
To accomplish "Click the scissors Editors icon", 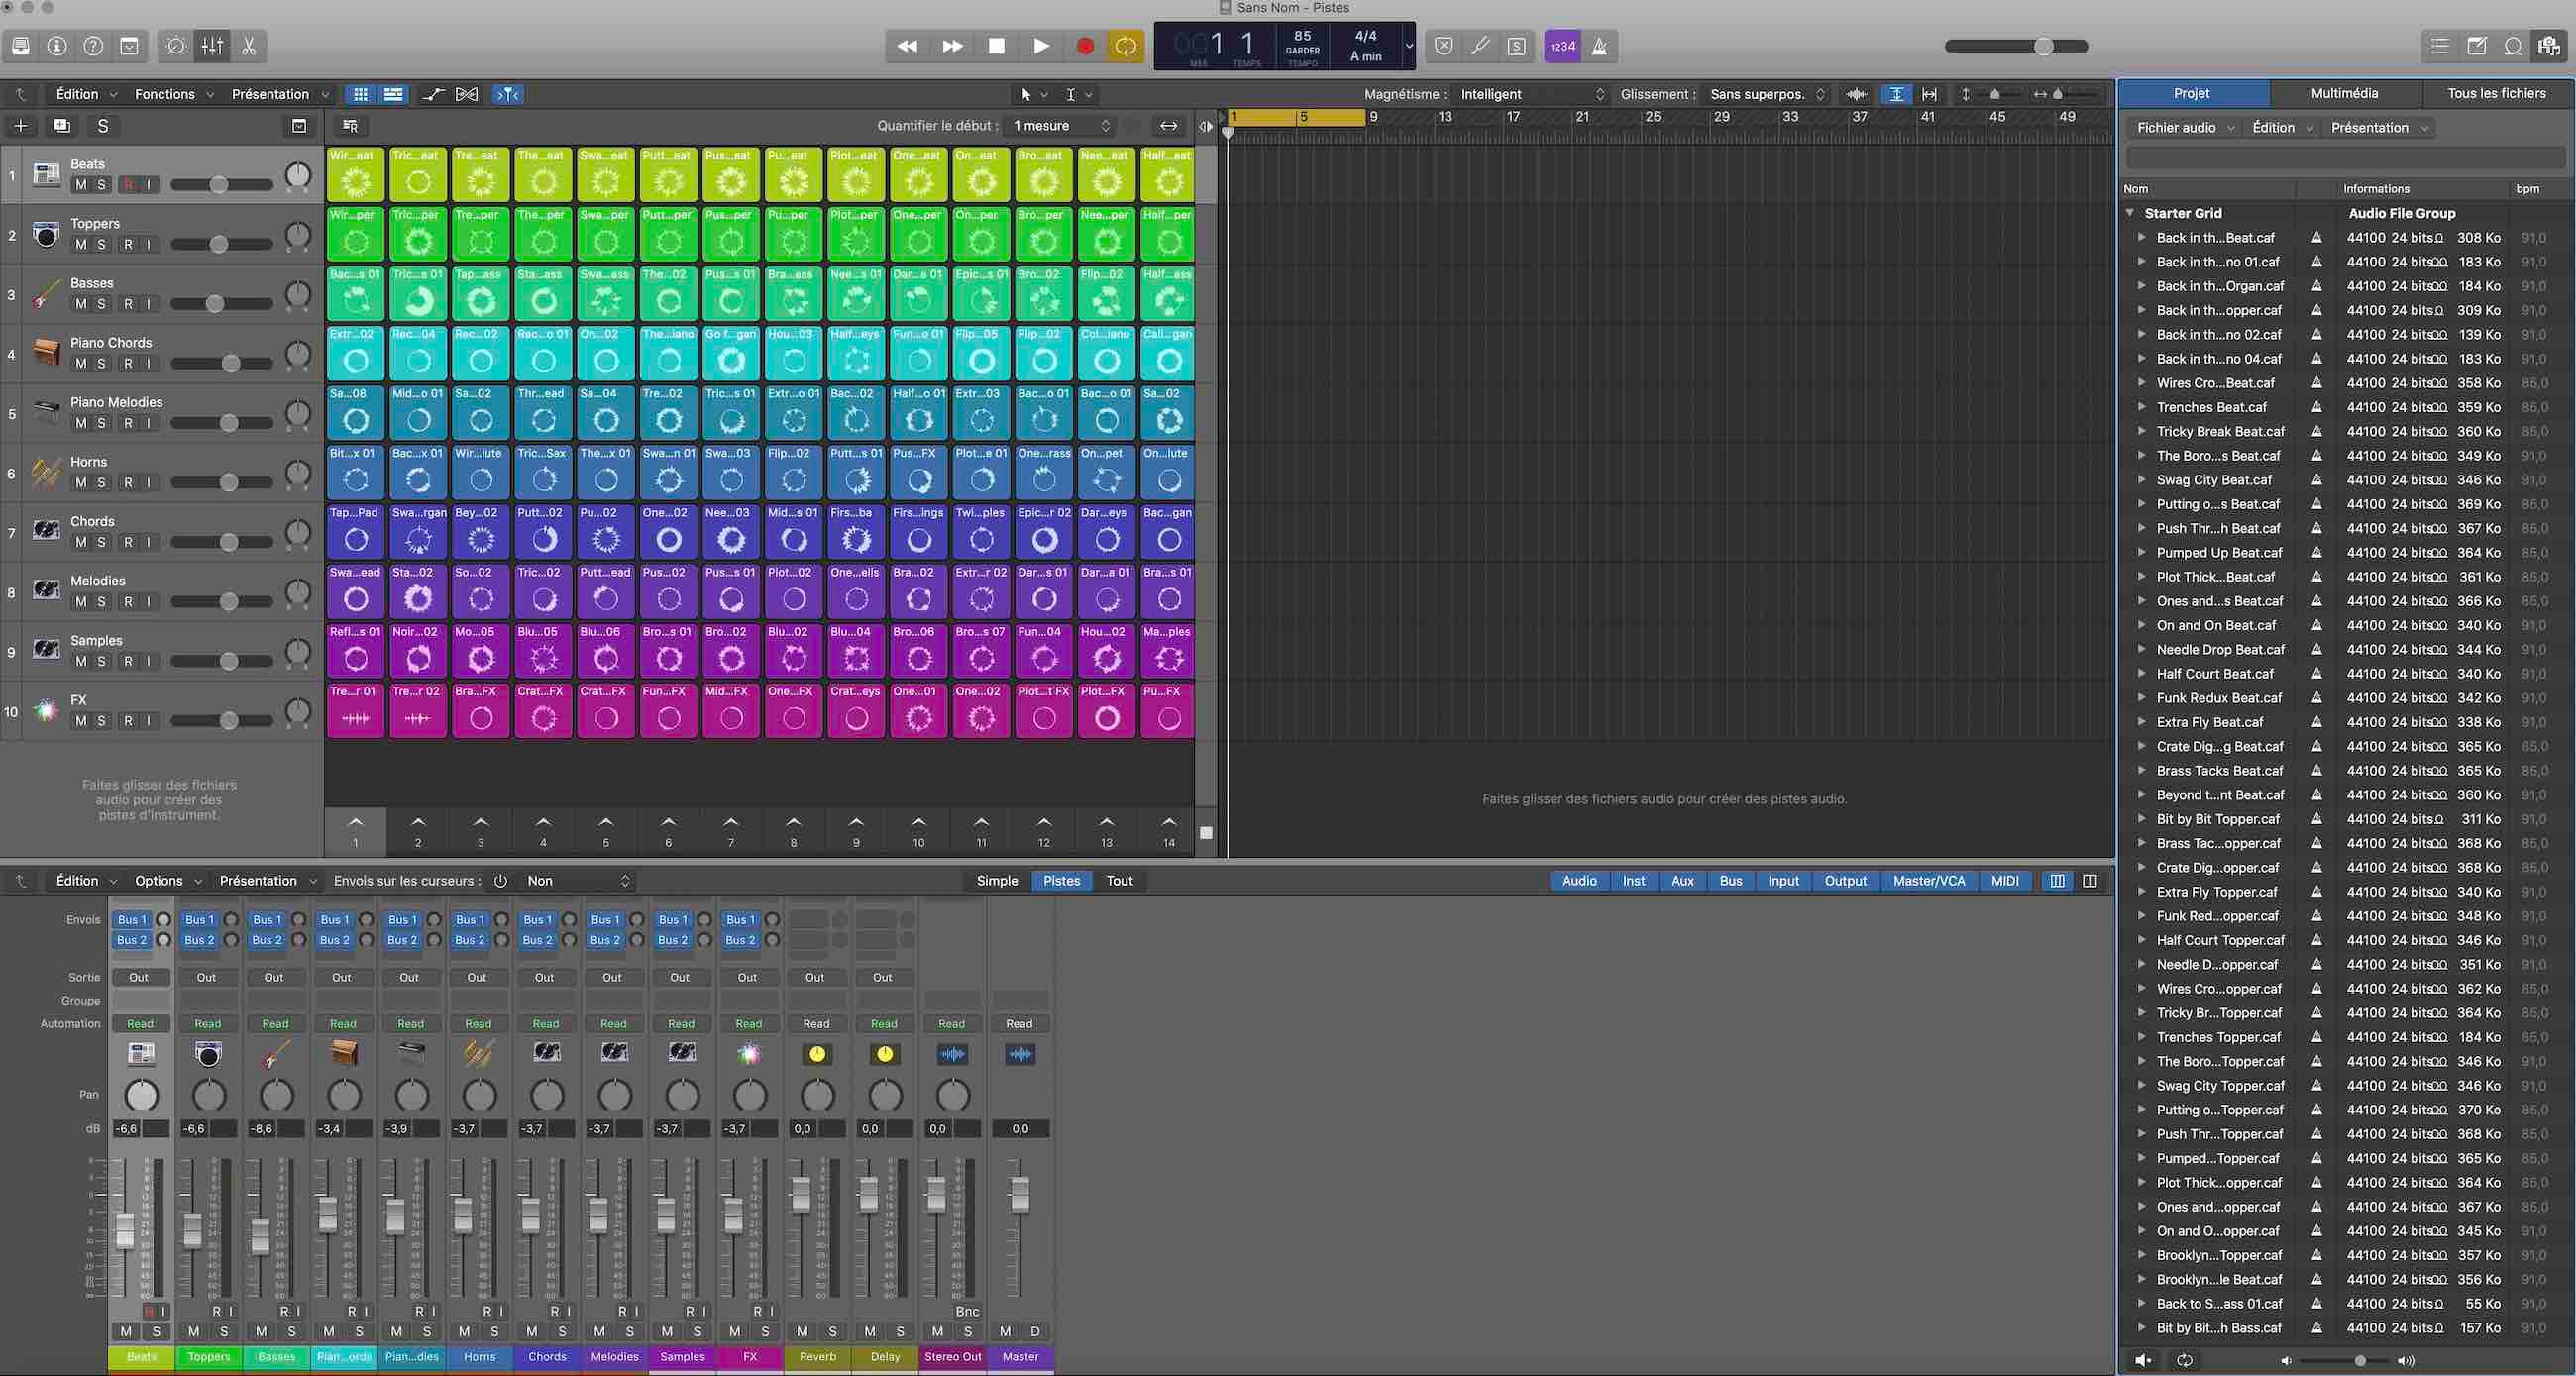I will coord(249,46).
